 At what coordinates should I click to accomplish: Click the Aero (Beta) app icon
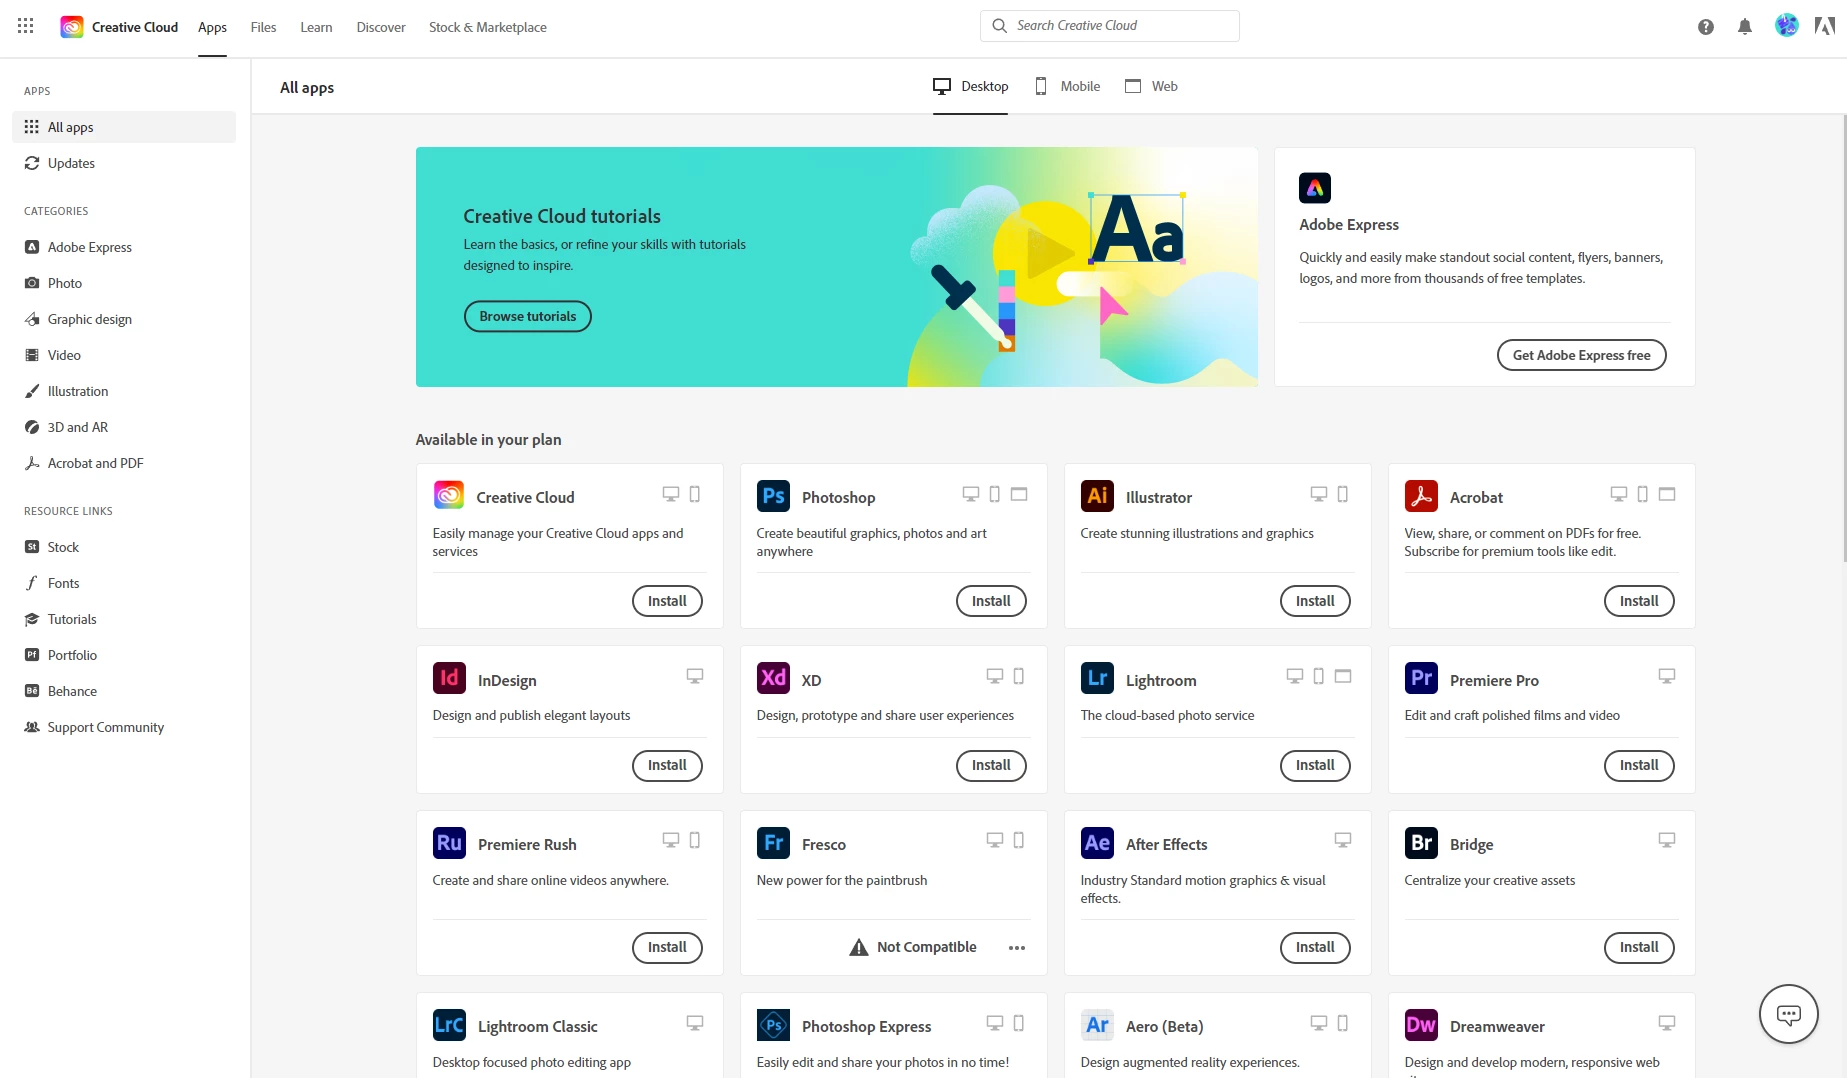pos(1098,1025)
